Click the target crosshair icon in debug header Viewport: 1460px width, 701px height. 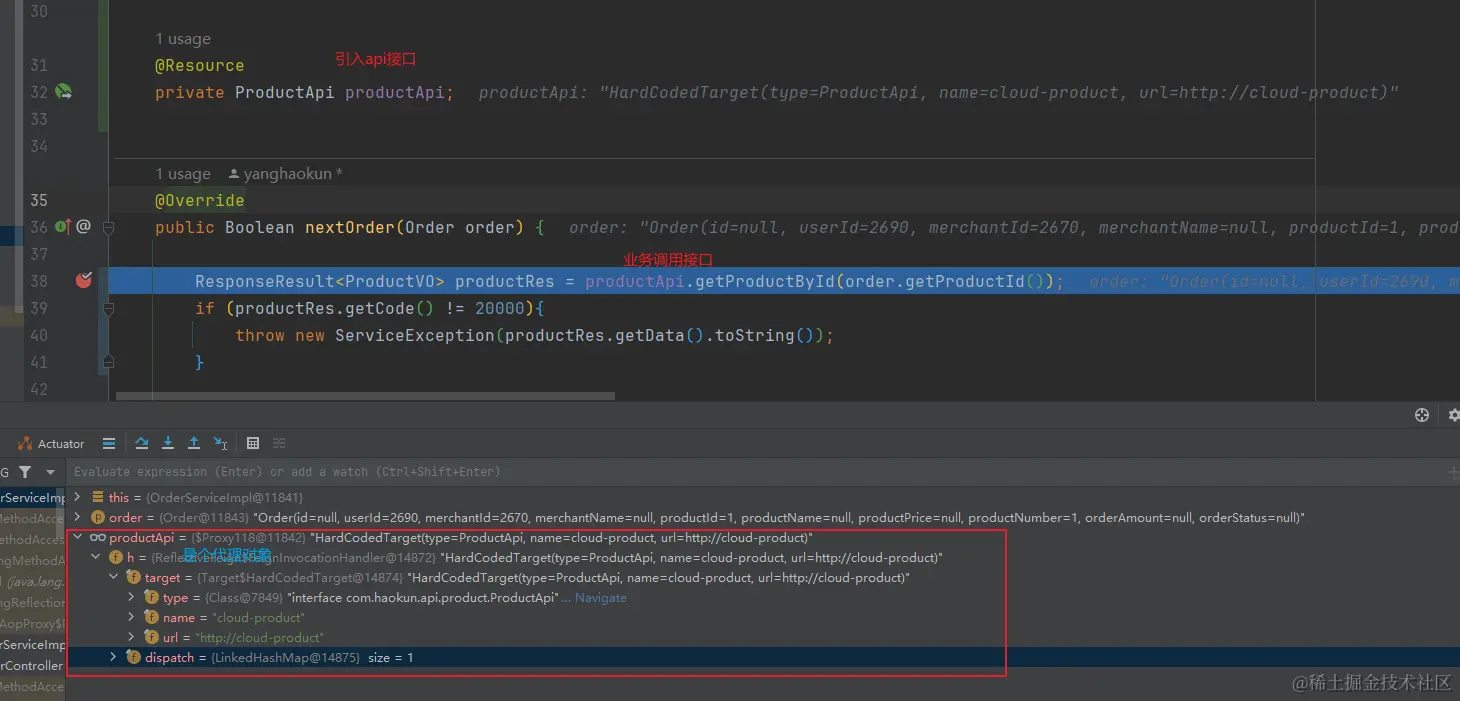point(1422,415)
